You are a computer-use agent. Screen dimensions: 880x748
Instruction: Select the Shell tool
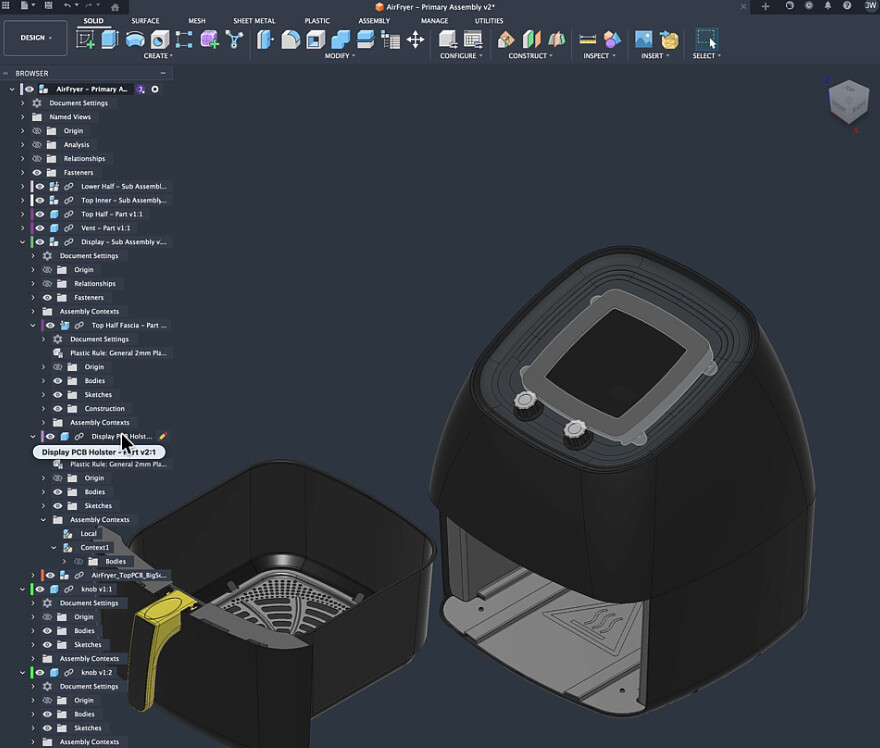click(315, 40)
